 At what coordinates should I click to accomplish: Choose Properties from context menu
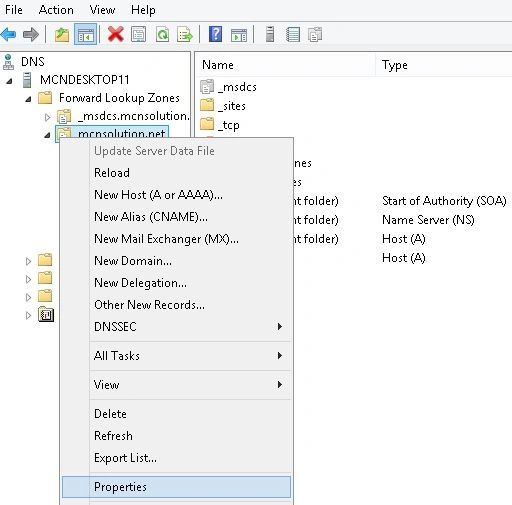(x=176, y=487)
